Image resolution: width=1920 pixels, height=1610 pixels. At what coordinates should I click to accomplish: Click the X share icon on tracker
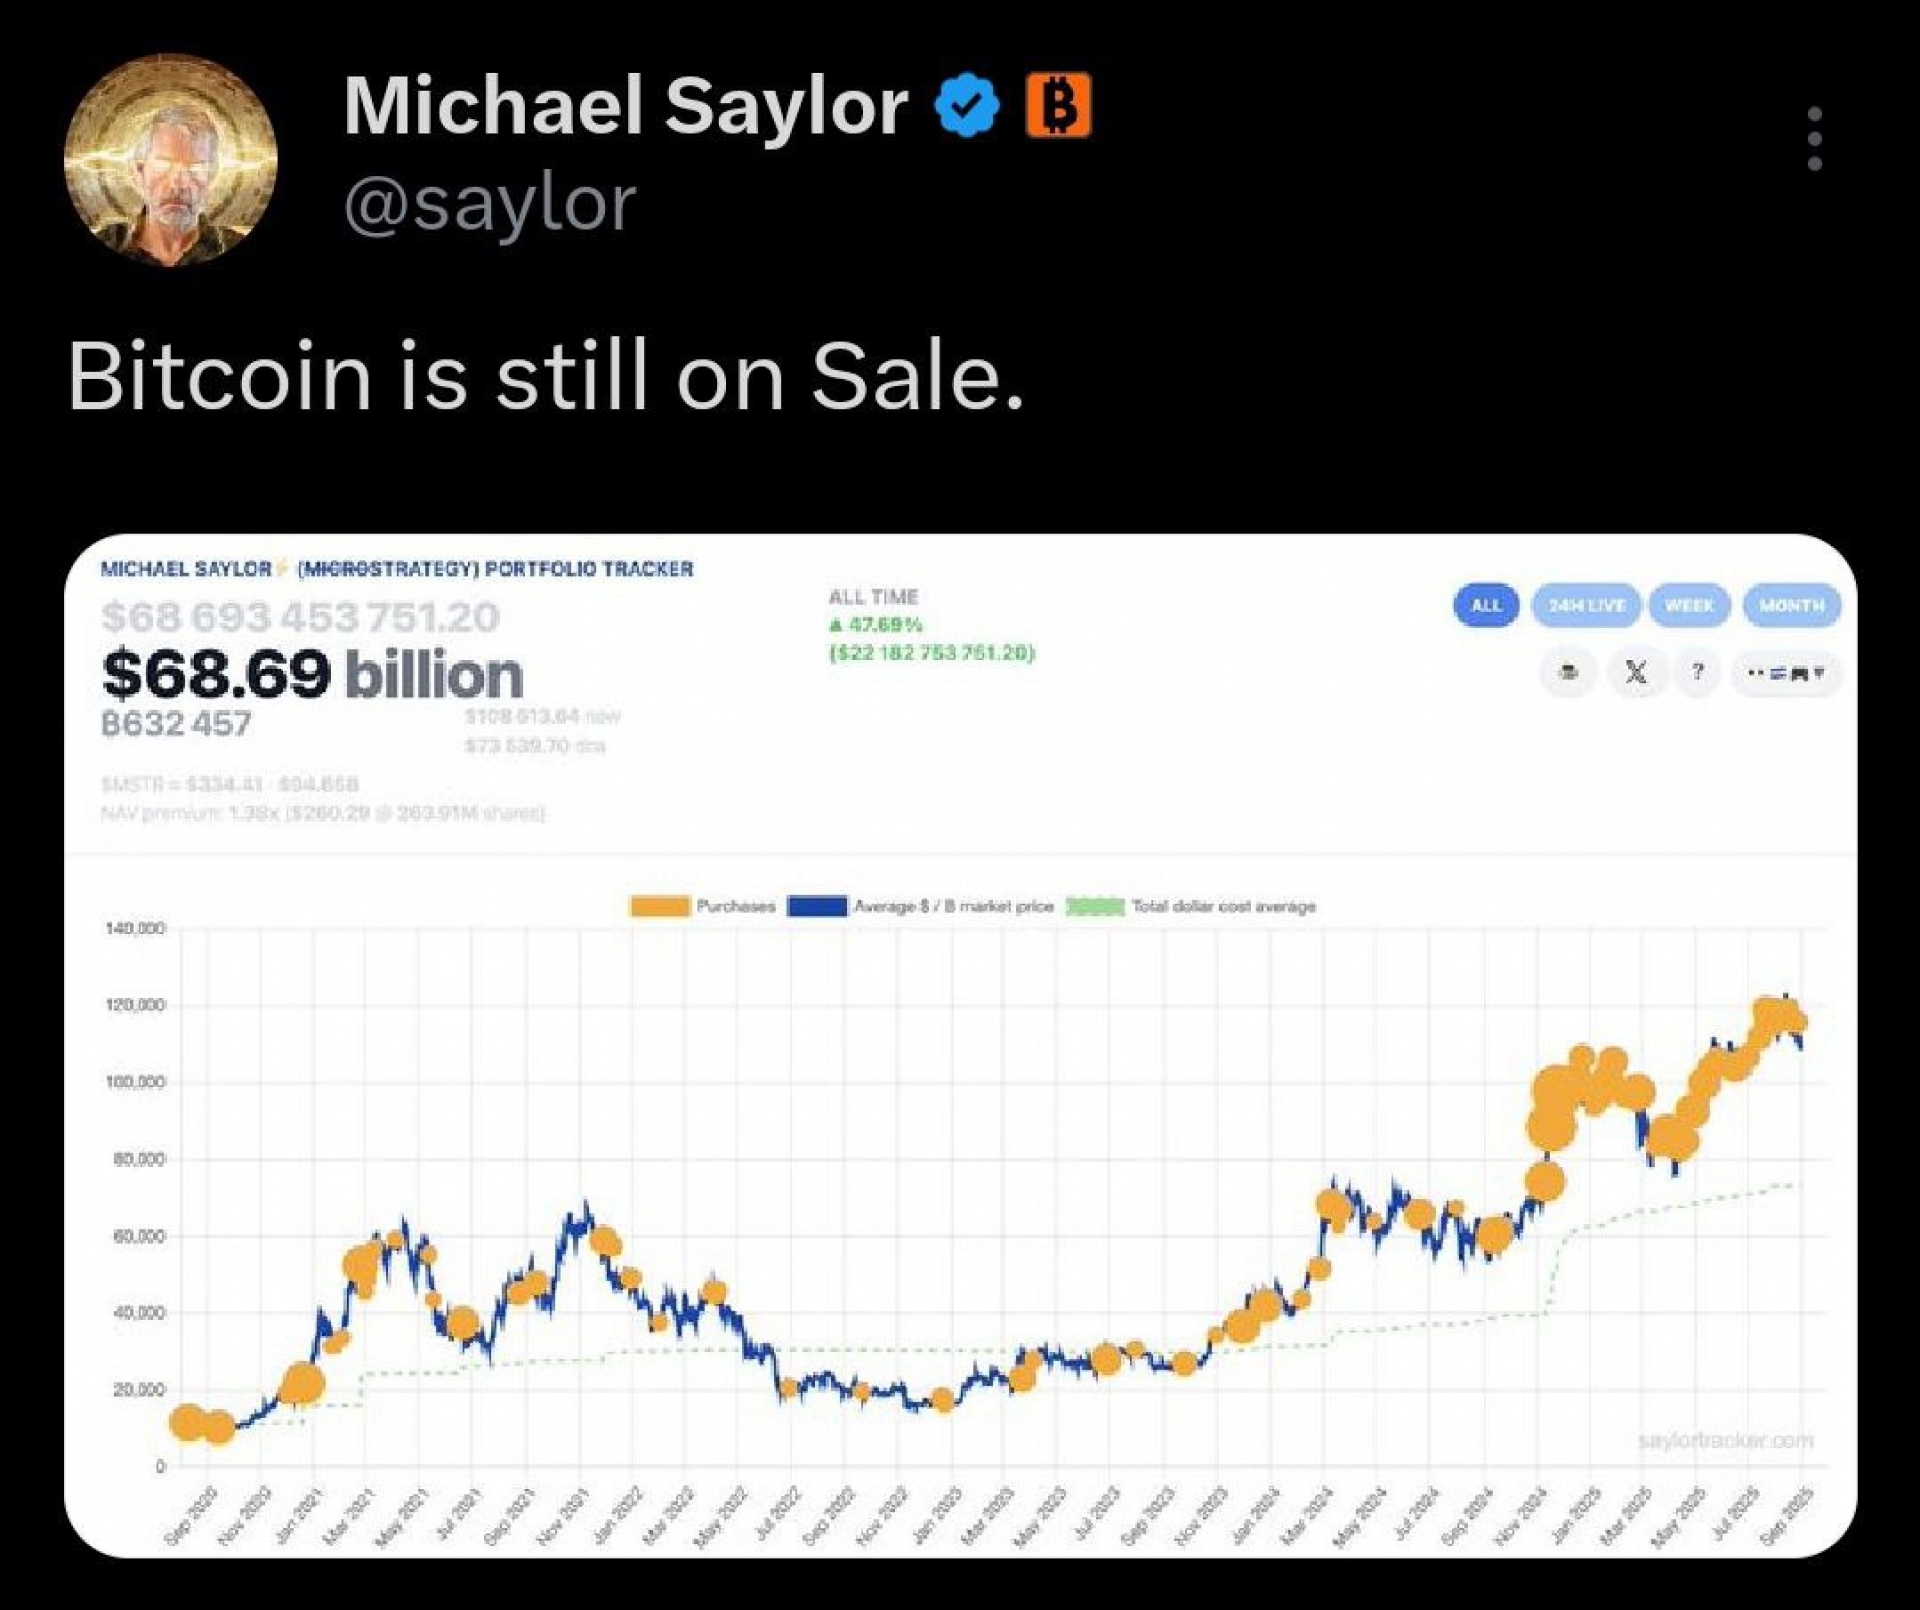[x=1636, y=672]
